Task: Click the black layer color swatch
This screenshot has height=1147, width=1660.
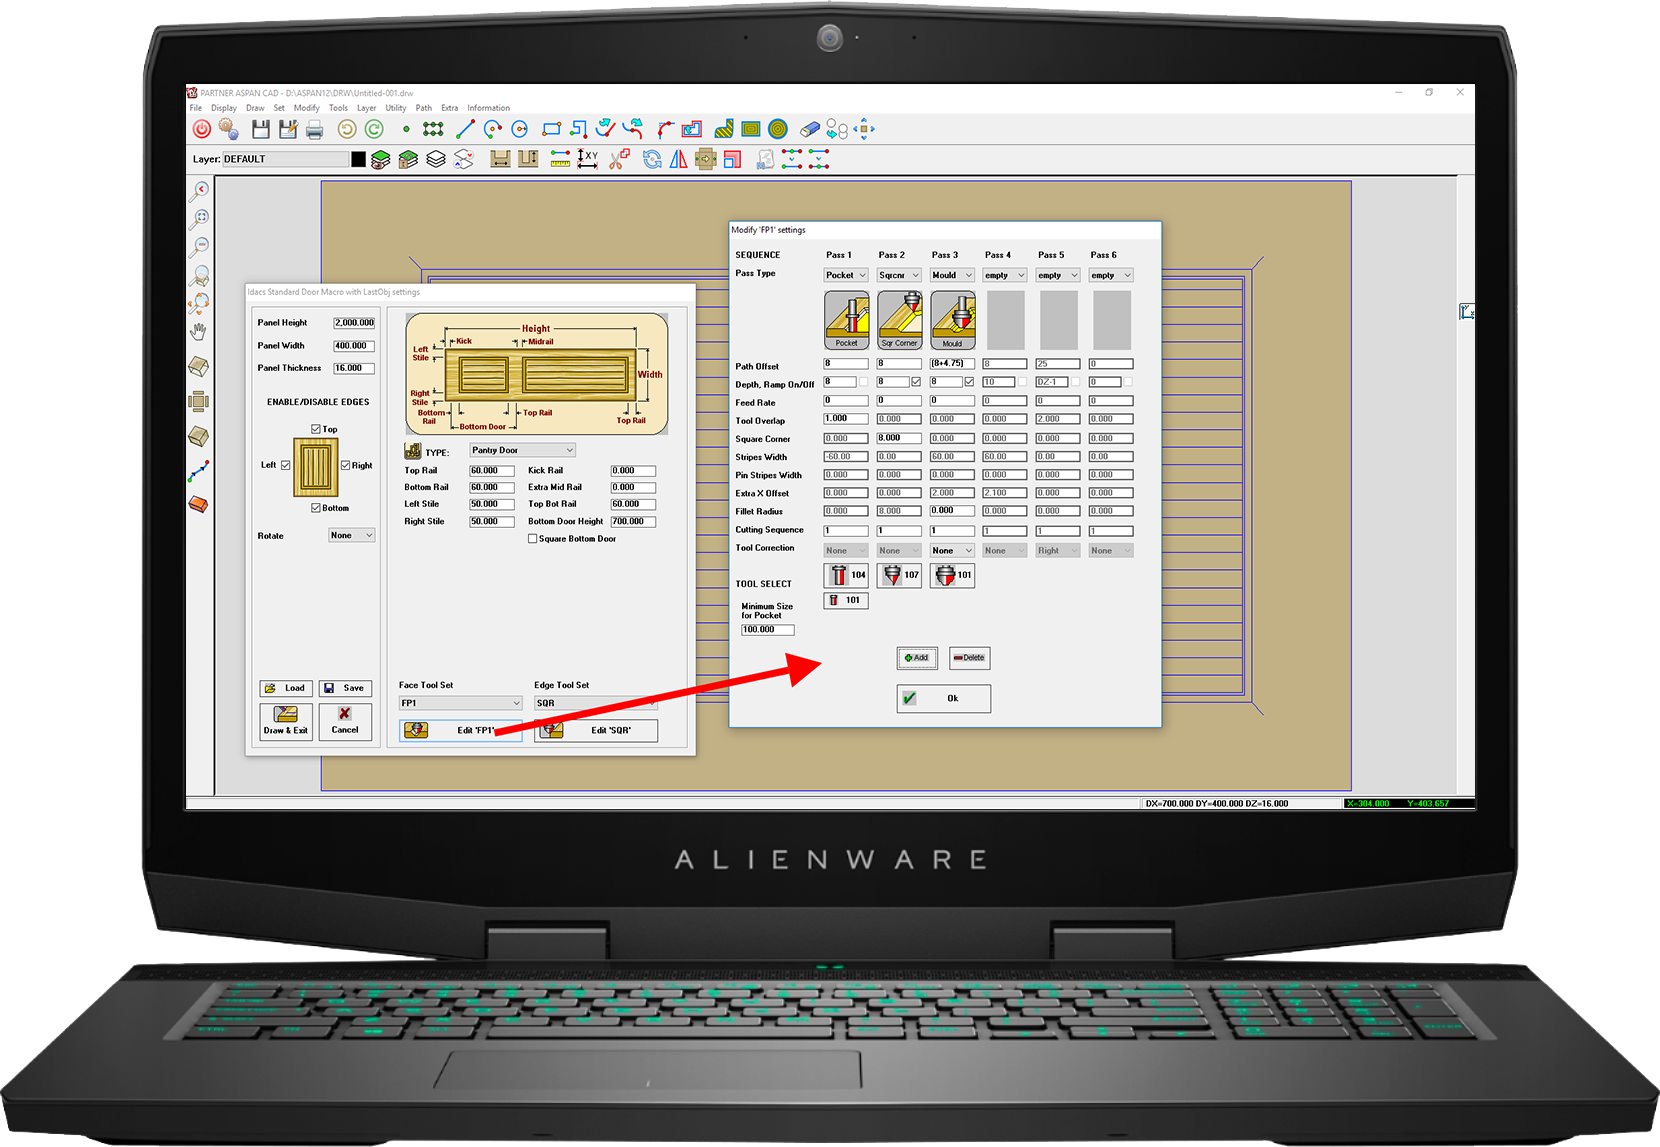Action: [358, 159]
